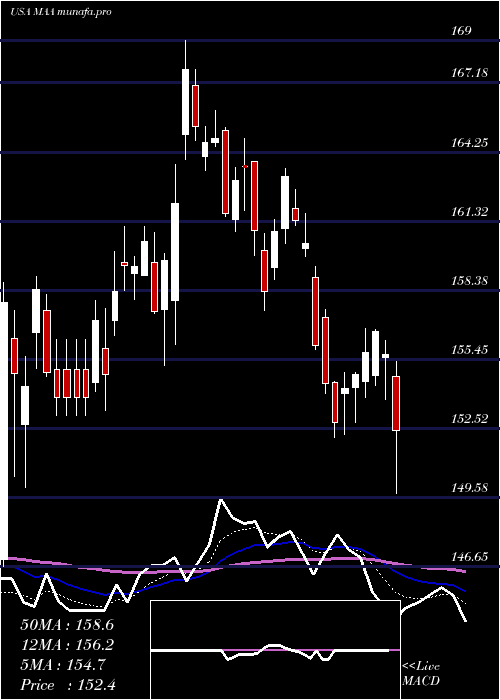Click the Price : 152.4 readout
500x700 pixels.
(x=68, y=685)
